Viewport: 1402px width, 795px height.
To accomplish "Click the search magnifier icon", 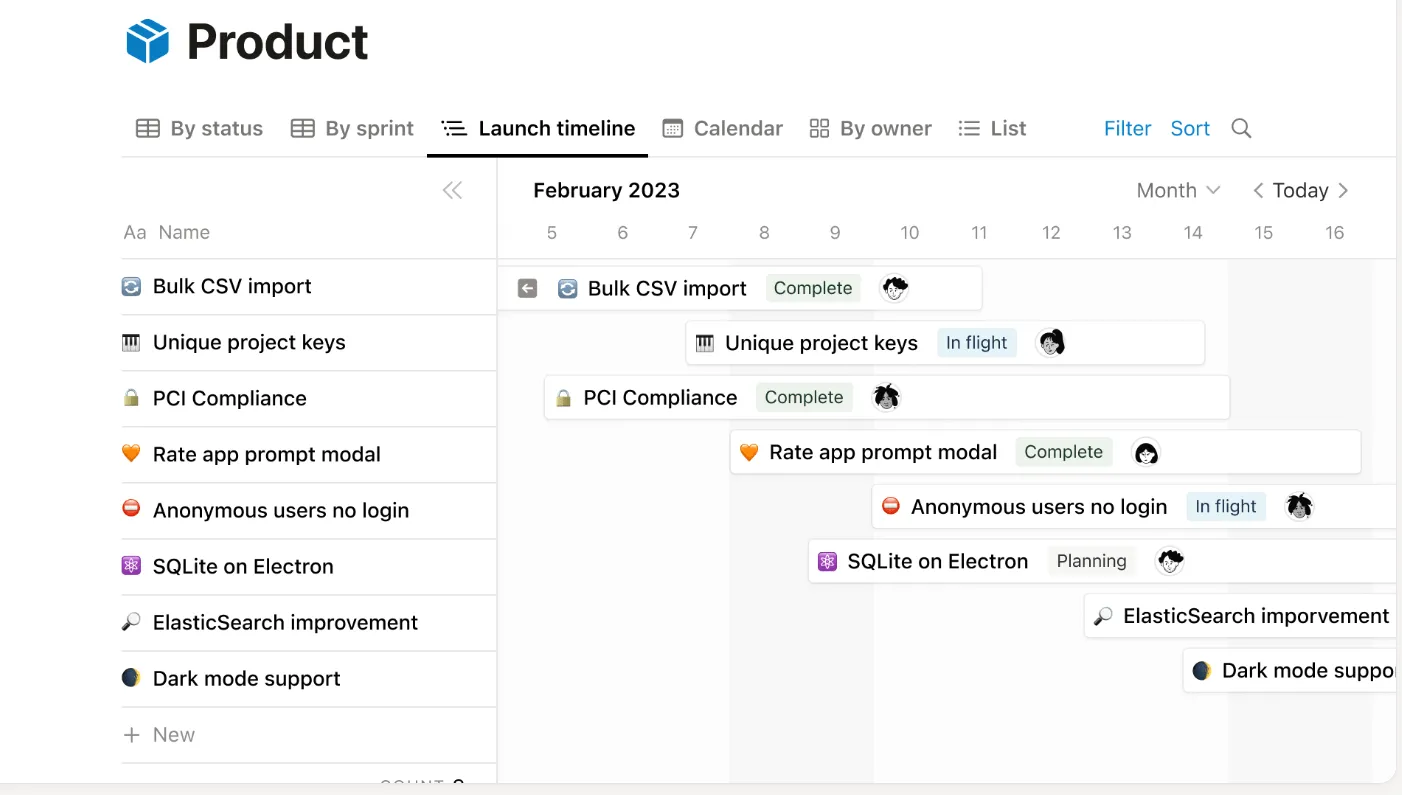I will pyautogui.click(x=1241, y=128).
